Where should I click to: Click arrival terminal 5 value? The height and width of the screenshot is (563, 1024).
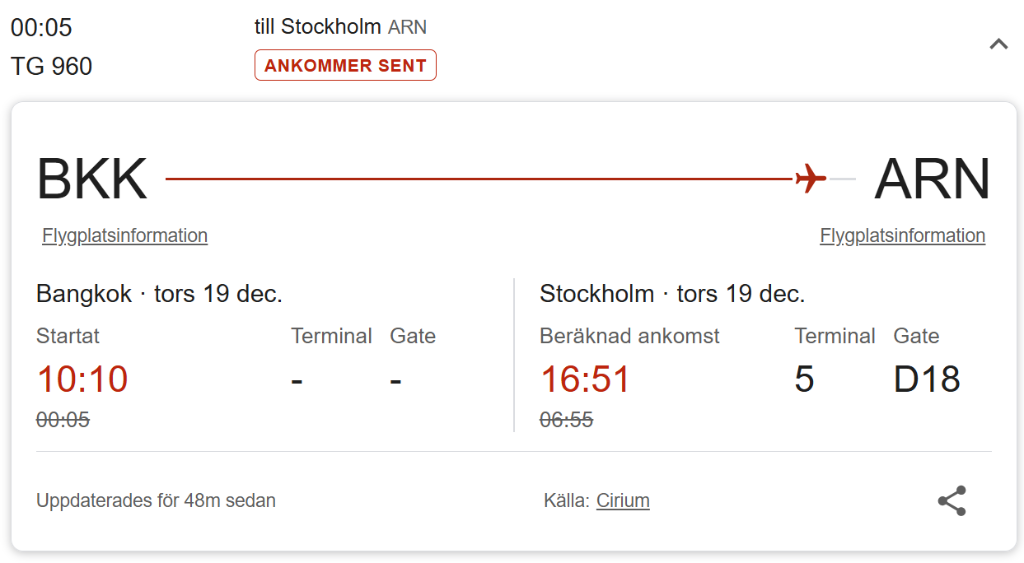click(x=805, y=379)
